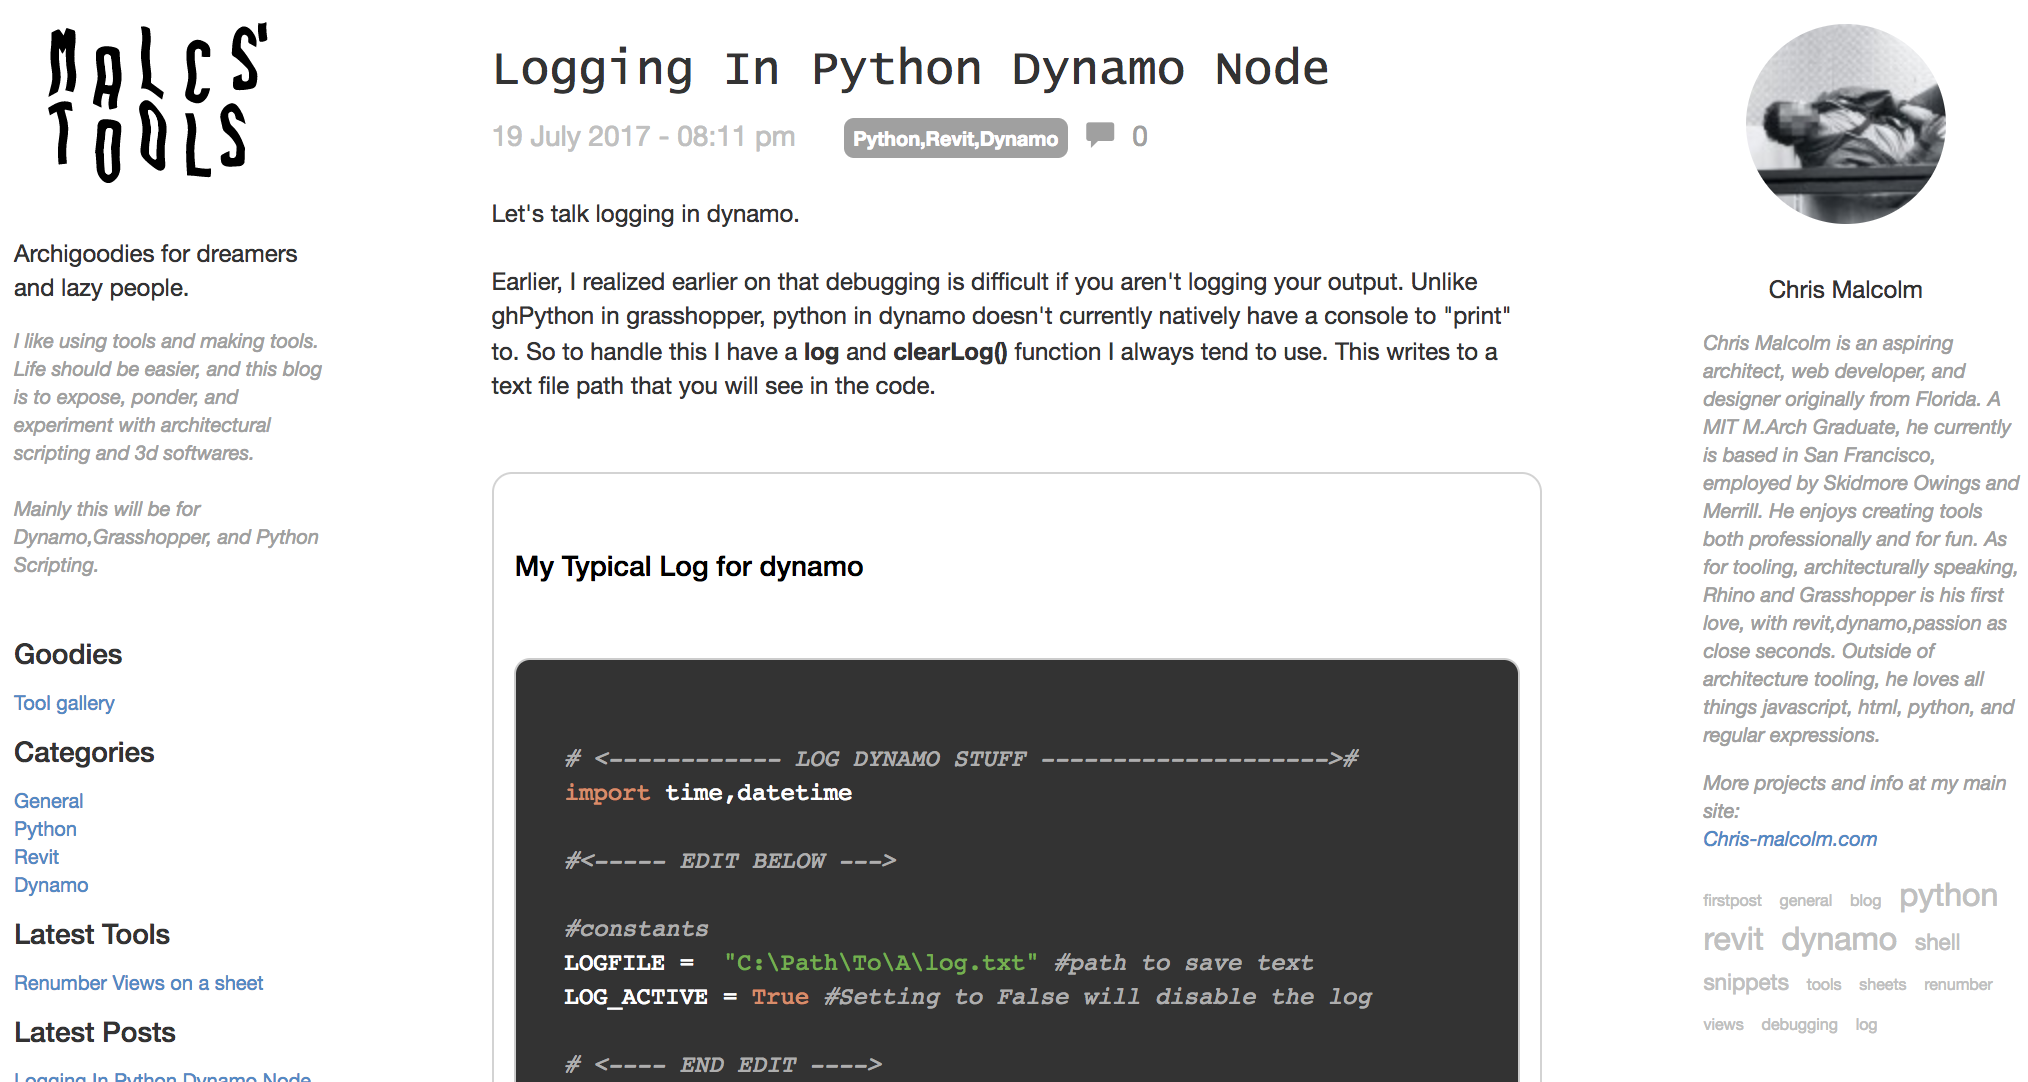Image resolution: width=2028 pixels, height=1082 pixels.
Task: Open the Tool gallery link
Action: (64, 703)
